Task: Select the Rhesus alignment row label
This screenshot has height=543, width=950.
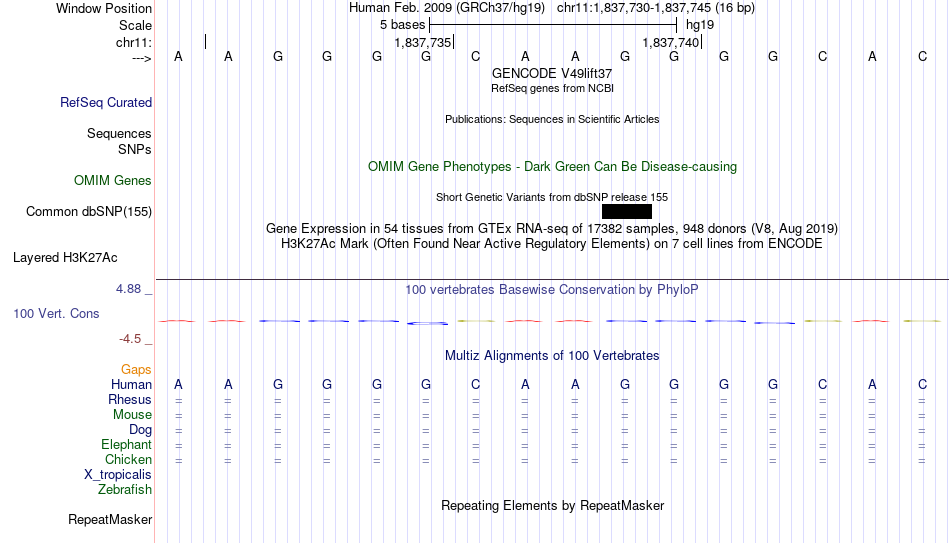Action: [x=130, y=400]
